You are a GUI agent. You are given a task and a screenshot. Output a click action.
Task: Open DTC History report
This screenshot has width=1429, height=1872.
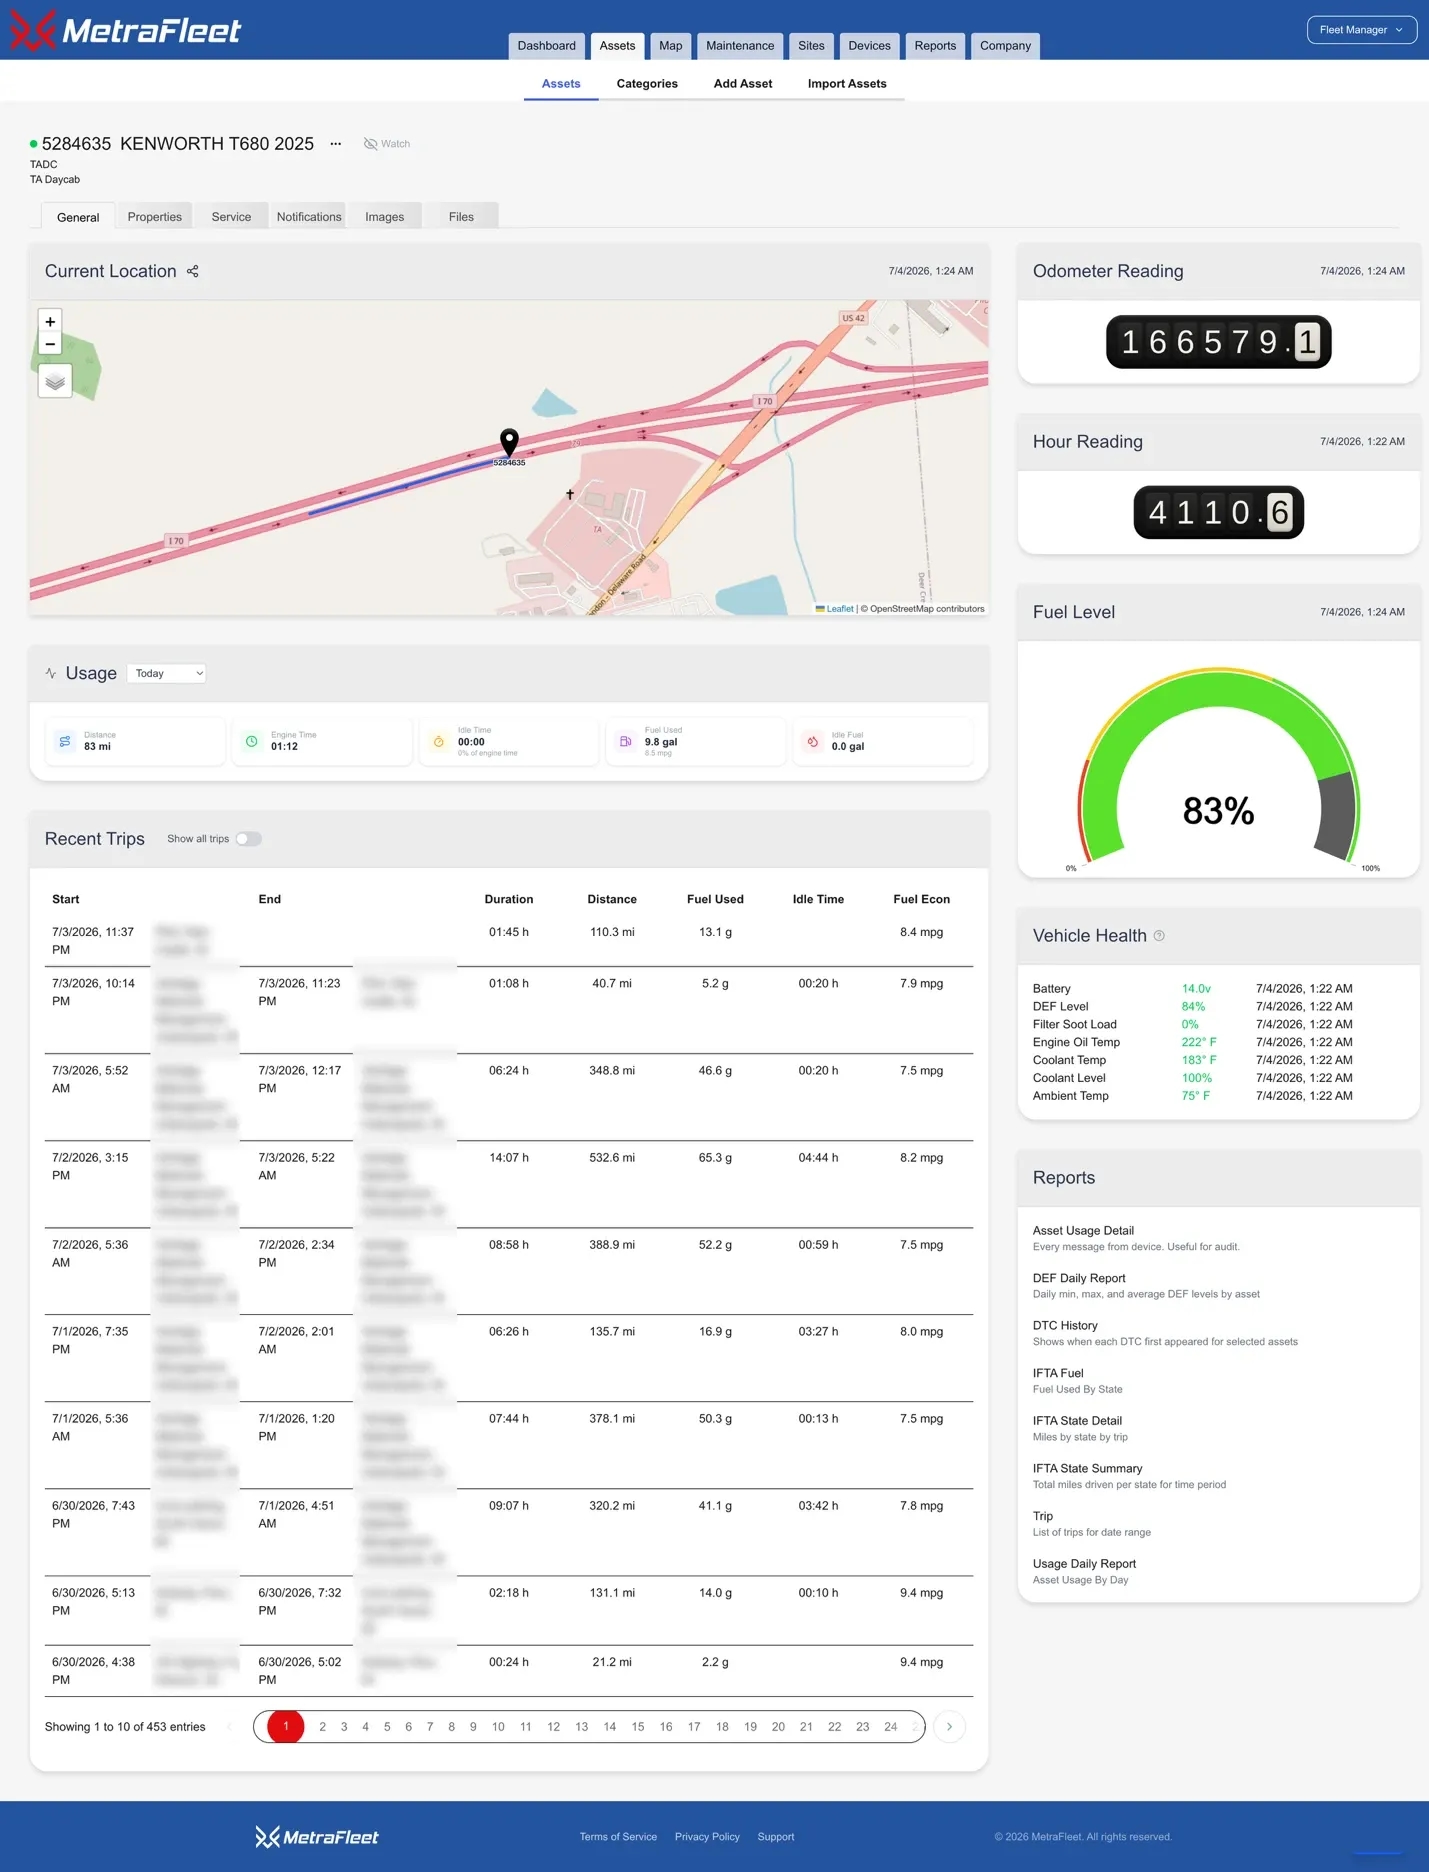tap(1065, 1326)
